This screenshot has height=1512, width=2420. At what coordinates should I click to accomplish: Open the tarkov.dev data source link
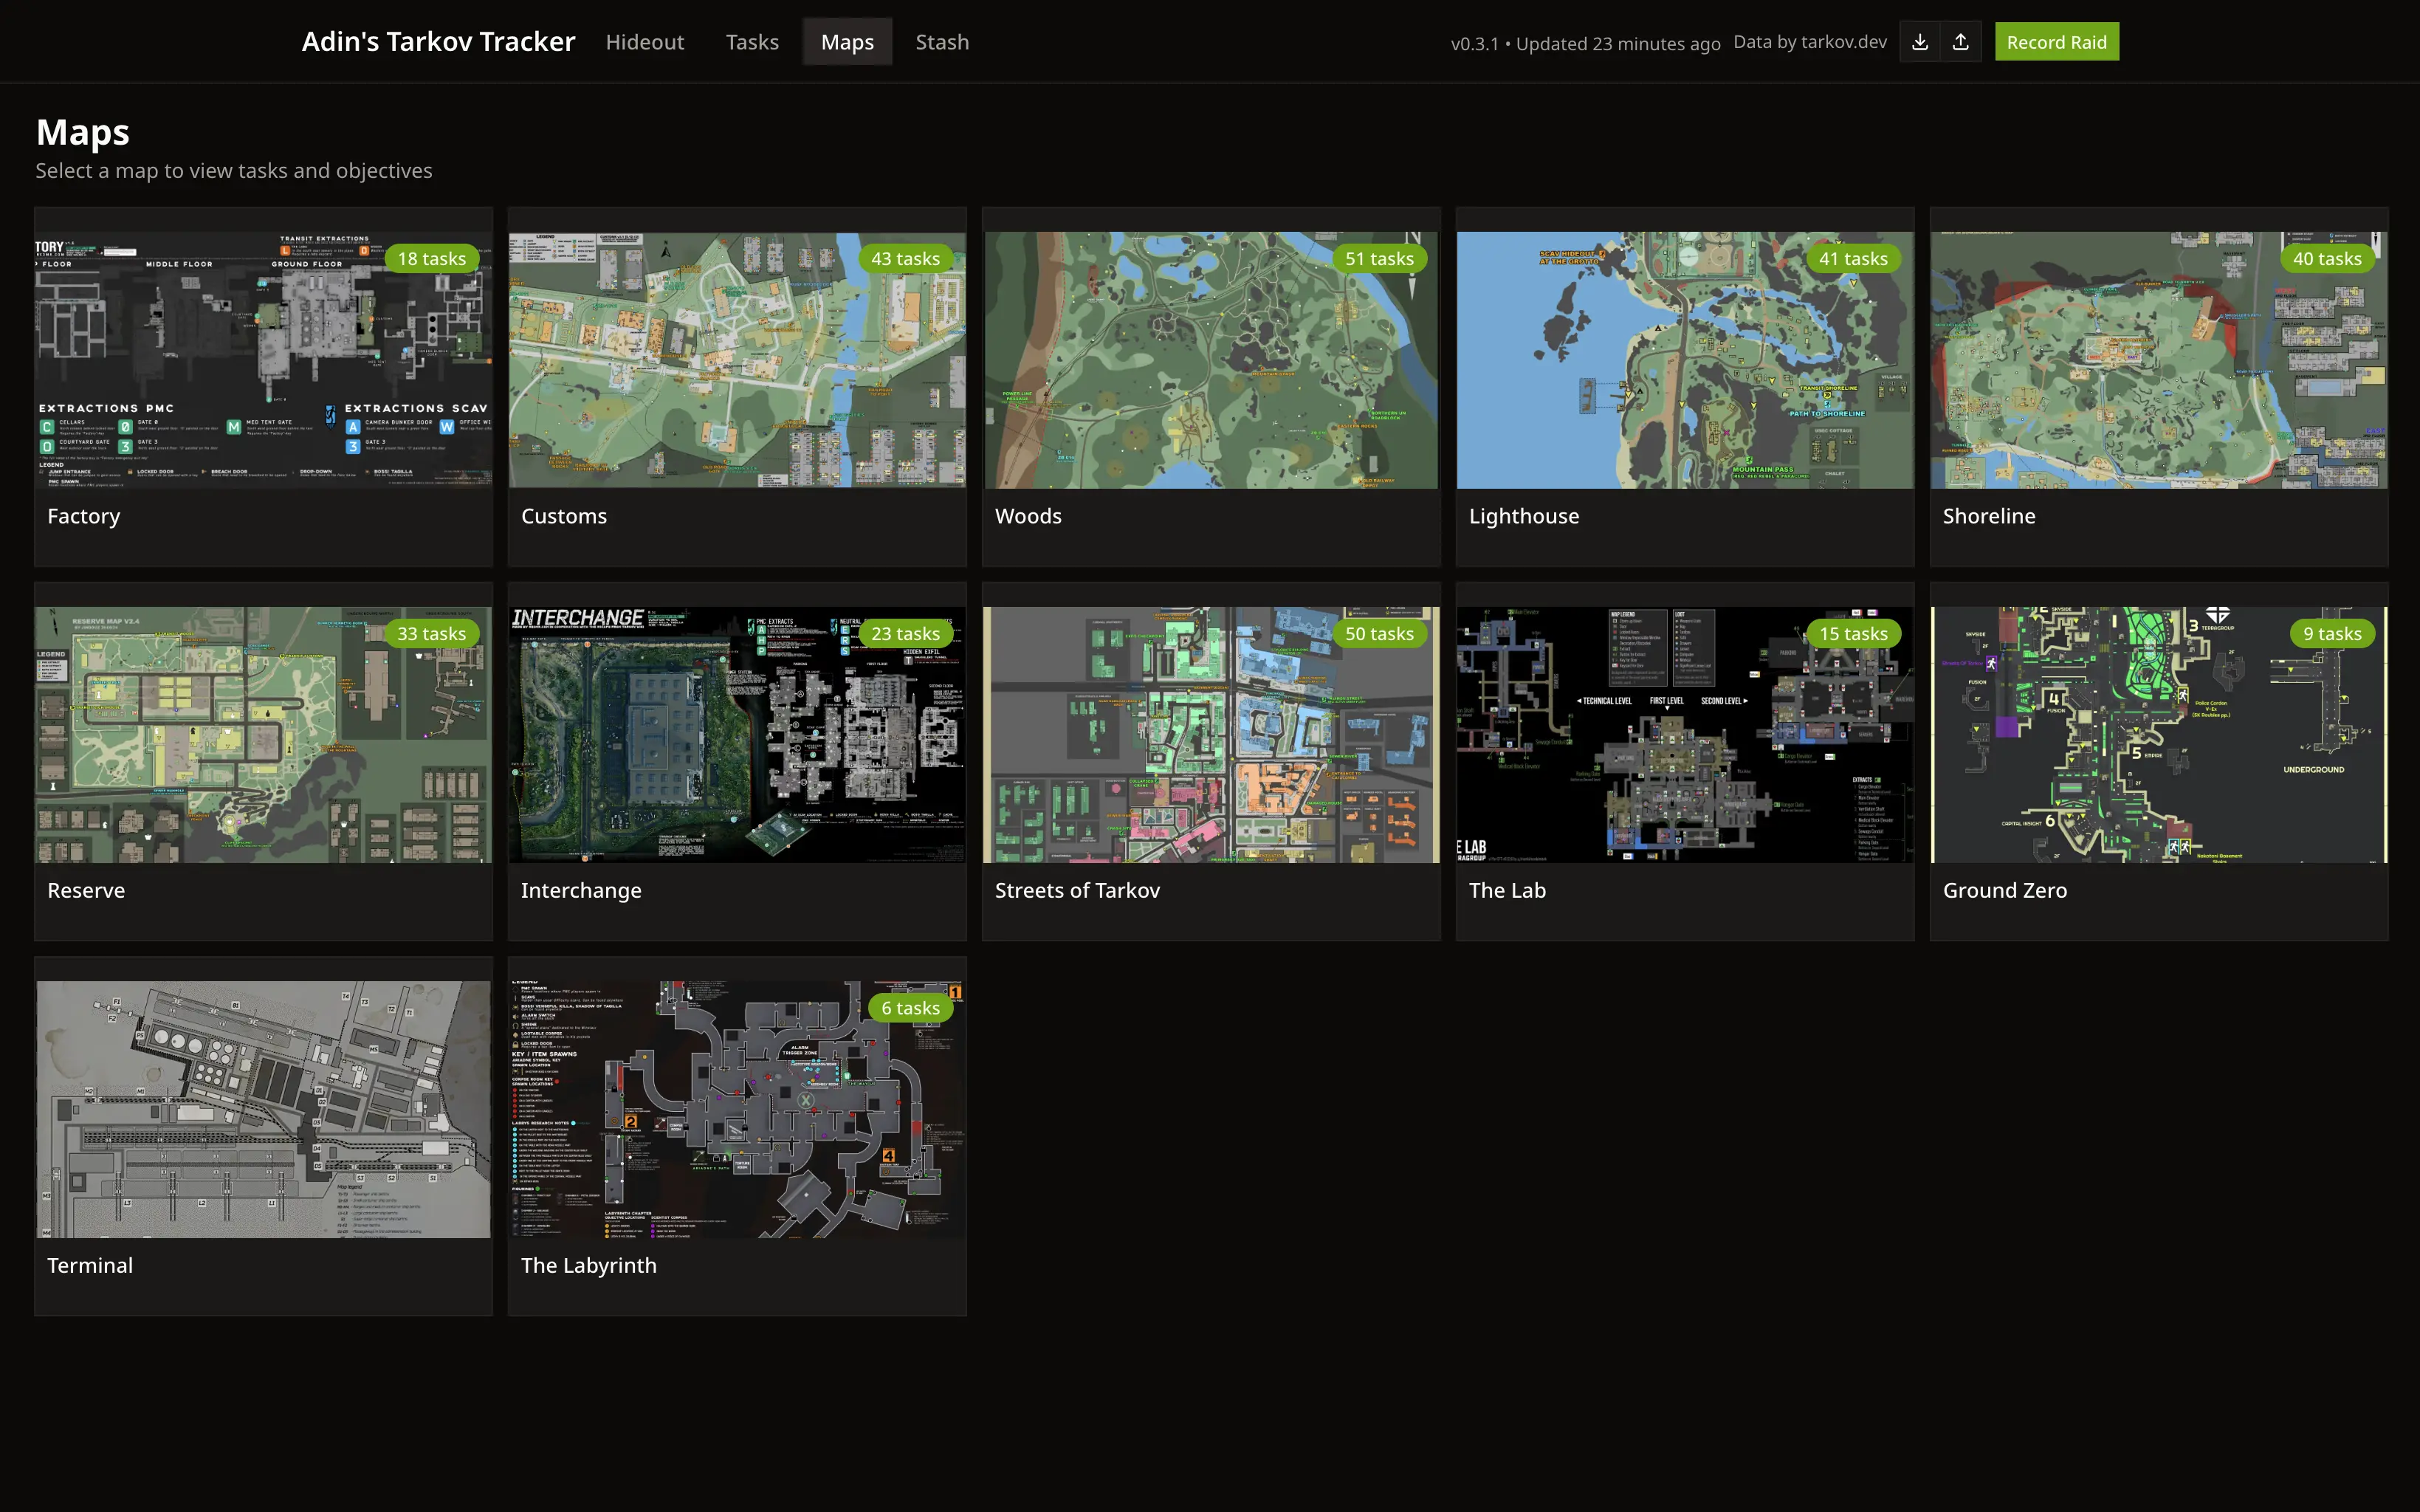(x=1844, y=41)
